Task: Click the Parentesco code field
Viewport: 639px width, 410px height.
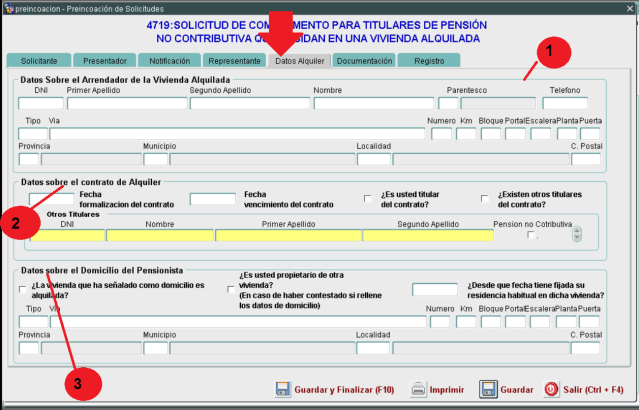Action: click(448, 103)
